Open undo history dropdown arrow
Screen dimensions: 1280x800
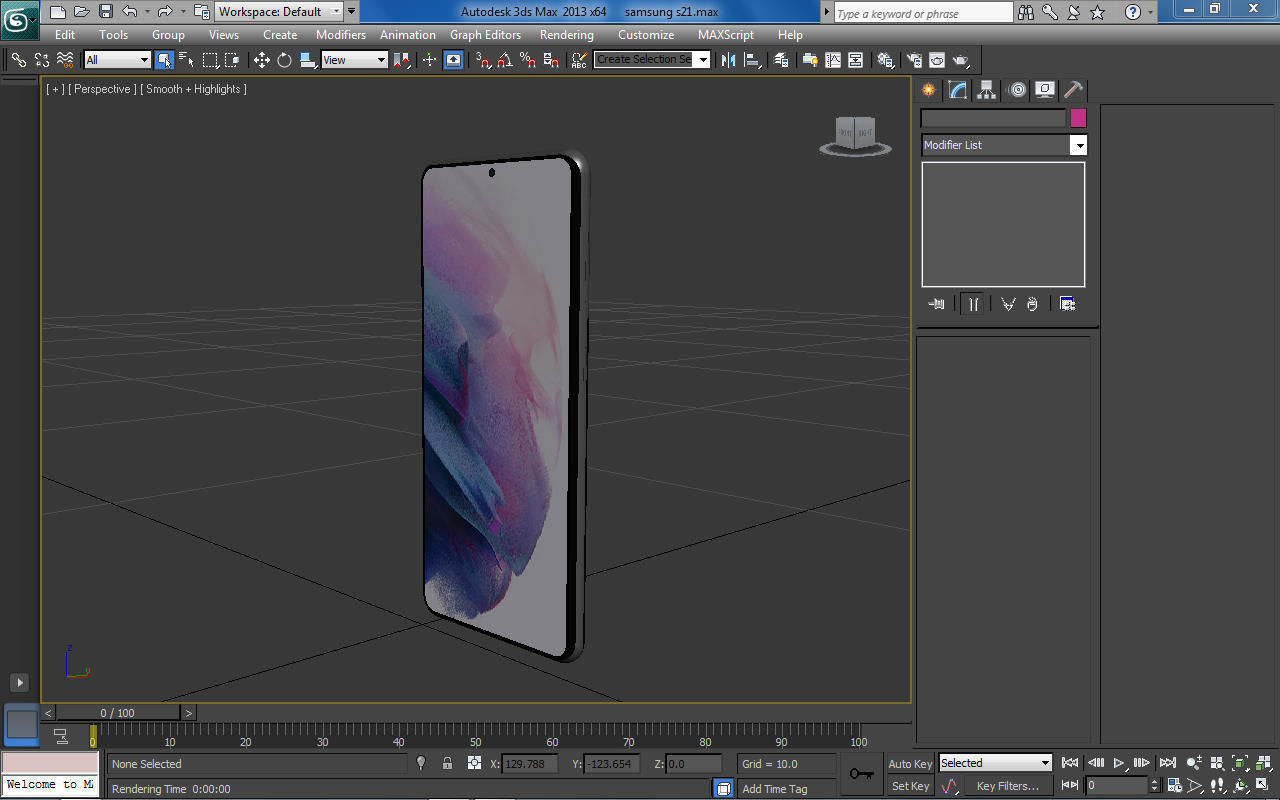coord(147,12)
